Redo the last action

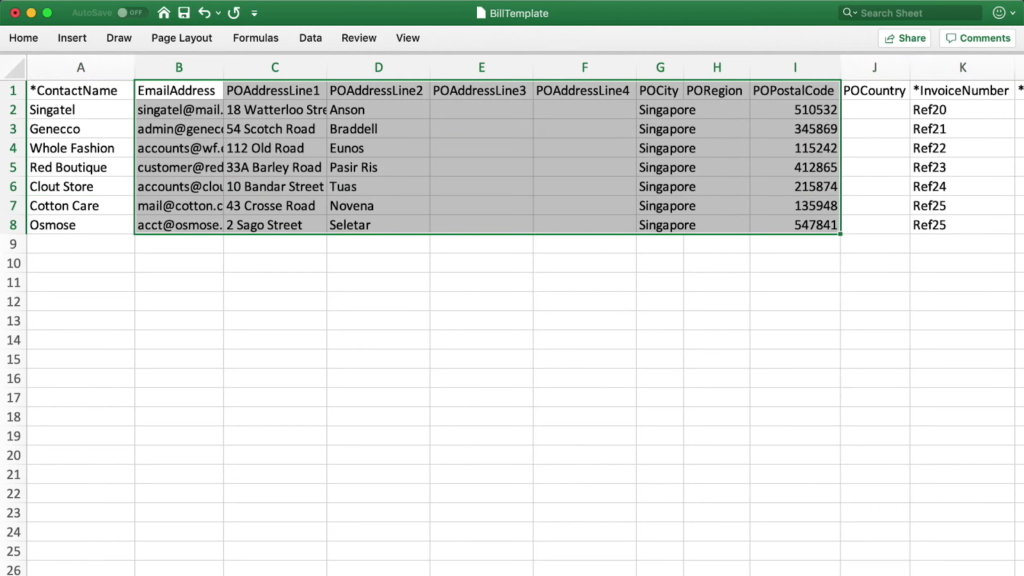(233, 13)
